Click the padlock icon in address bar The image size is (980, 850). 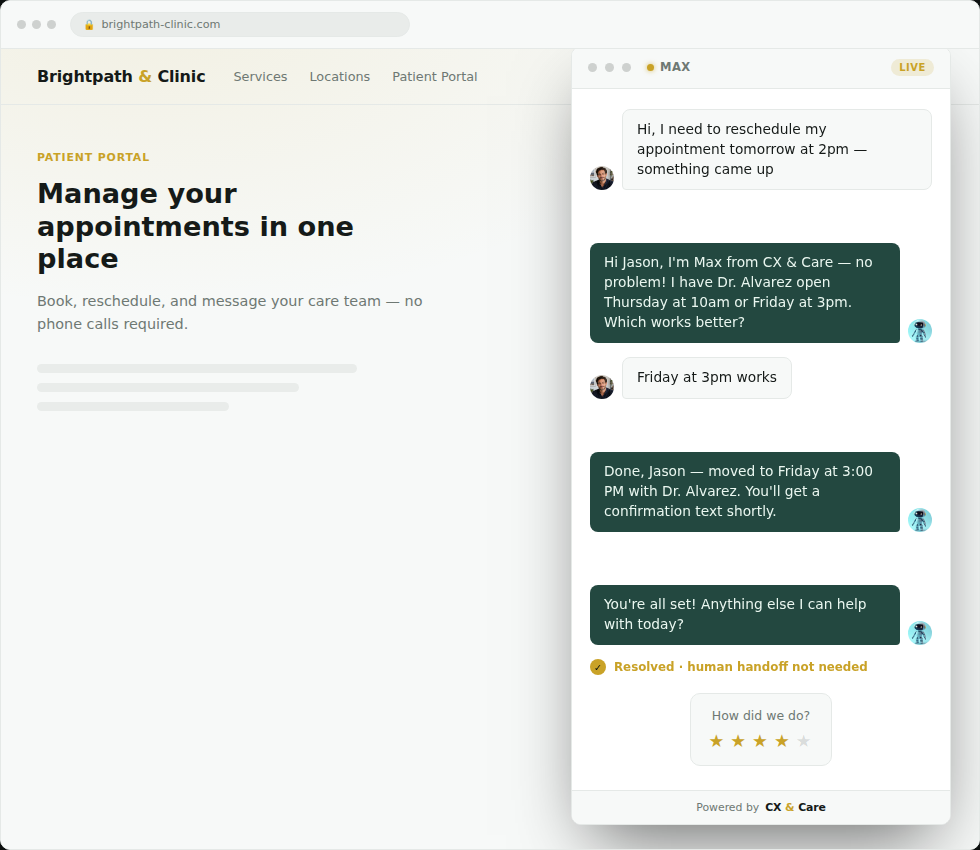coord(89,24)
